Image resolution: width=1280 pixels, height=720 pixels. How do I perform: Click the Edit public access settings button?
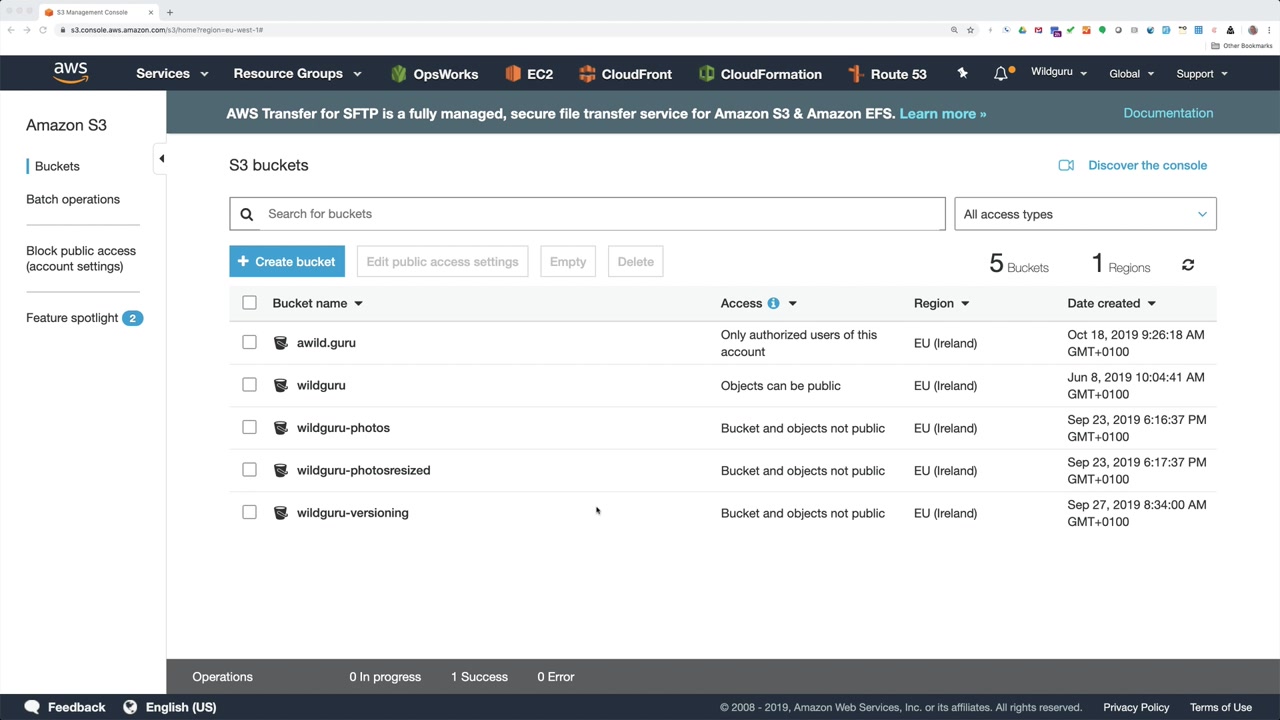click(442, 262)
